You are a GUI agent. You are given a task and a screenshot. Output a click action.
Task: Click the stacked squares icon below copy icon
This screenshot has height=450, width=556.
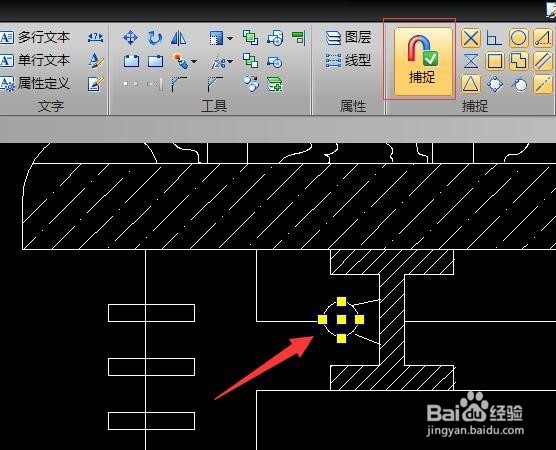tap(250, 61)
